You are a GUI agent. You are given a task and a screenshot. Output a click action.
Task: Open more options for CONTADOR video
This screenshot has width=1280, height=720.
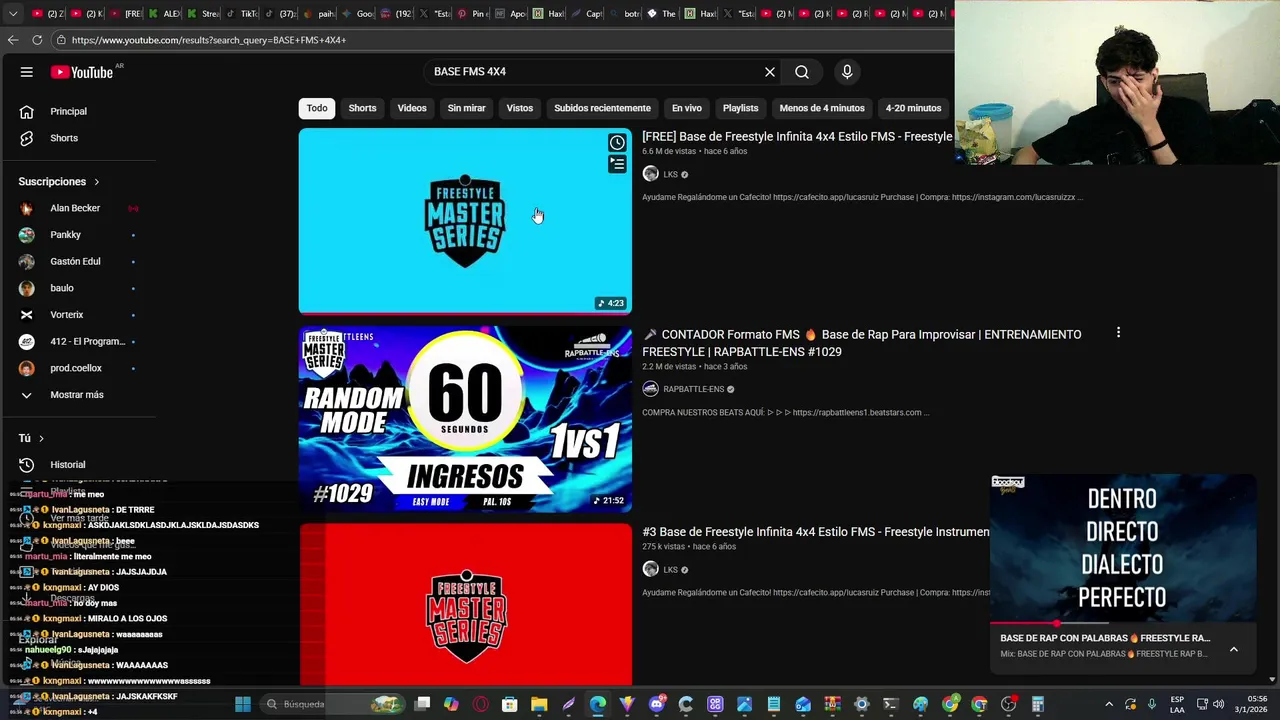click(1118, 333)
